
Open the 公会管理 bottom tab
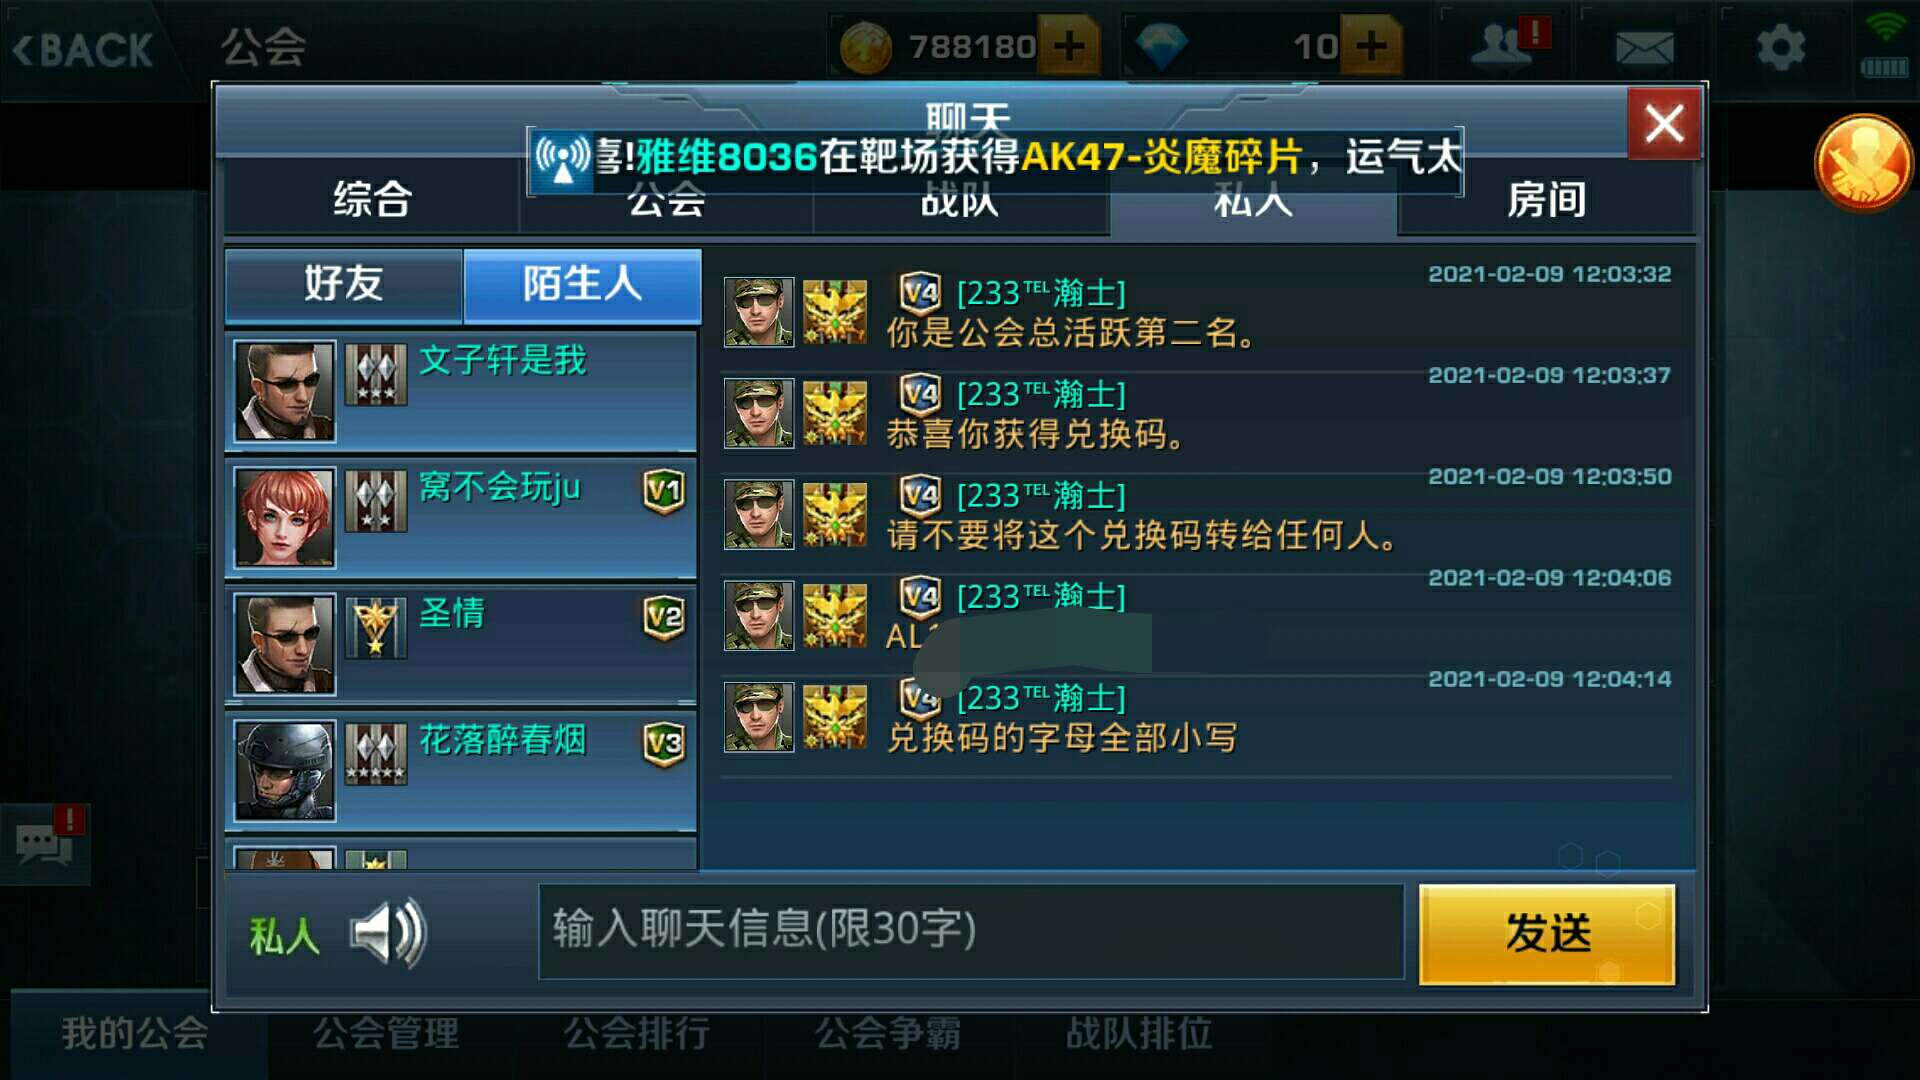386,1033
